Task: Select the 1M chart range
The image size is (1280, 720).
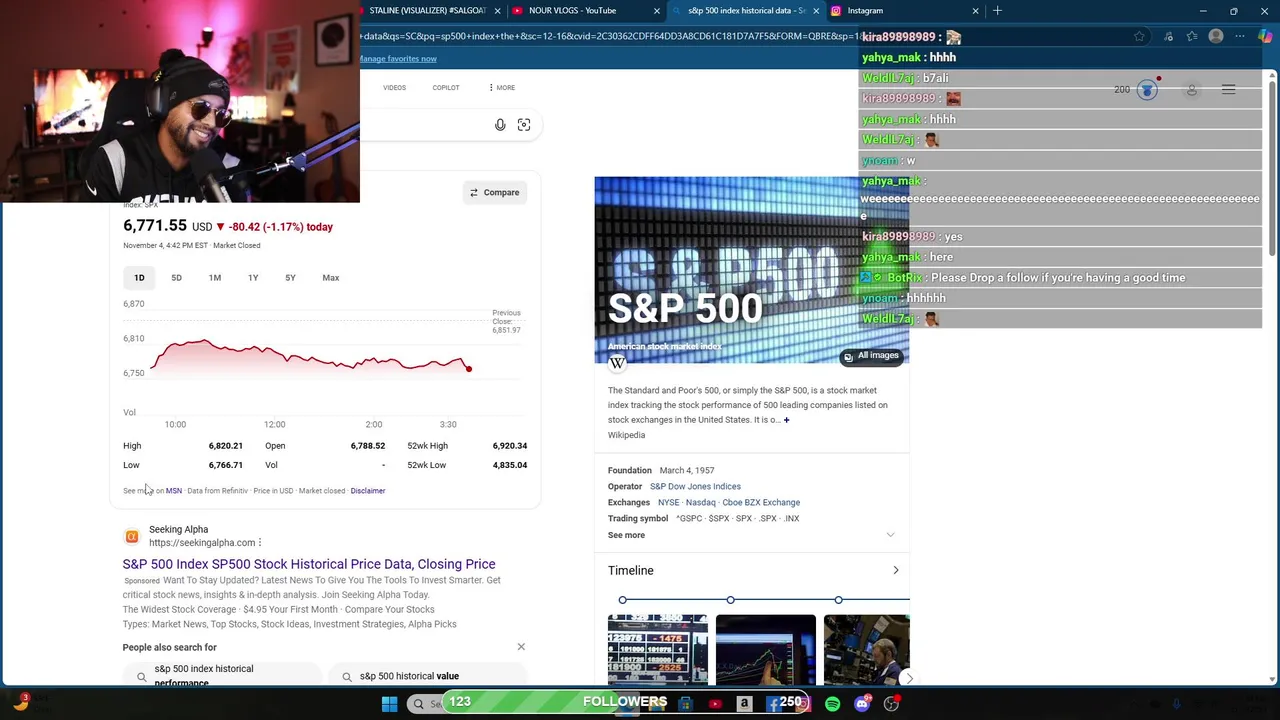Action: pyautogui.click(x=215, y=278)
